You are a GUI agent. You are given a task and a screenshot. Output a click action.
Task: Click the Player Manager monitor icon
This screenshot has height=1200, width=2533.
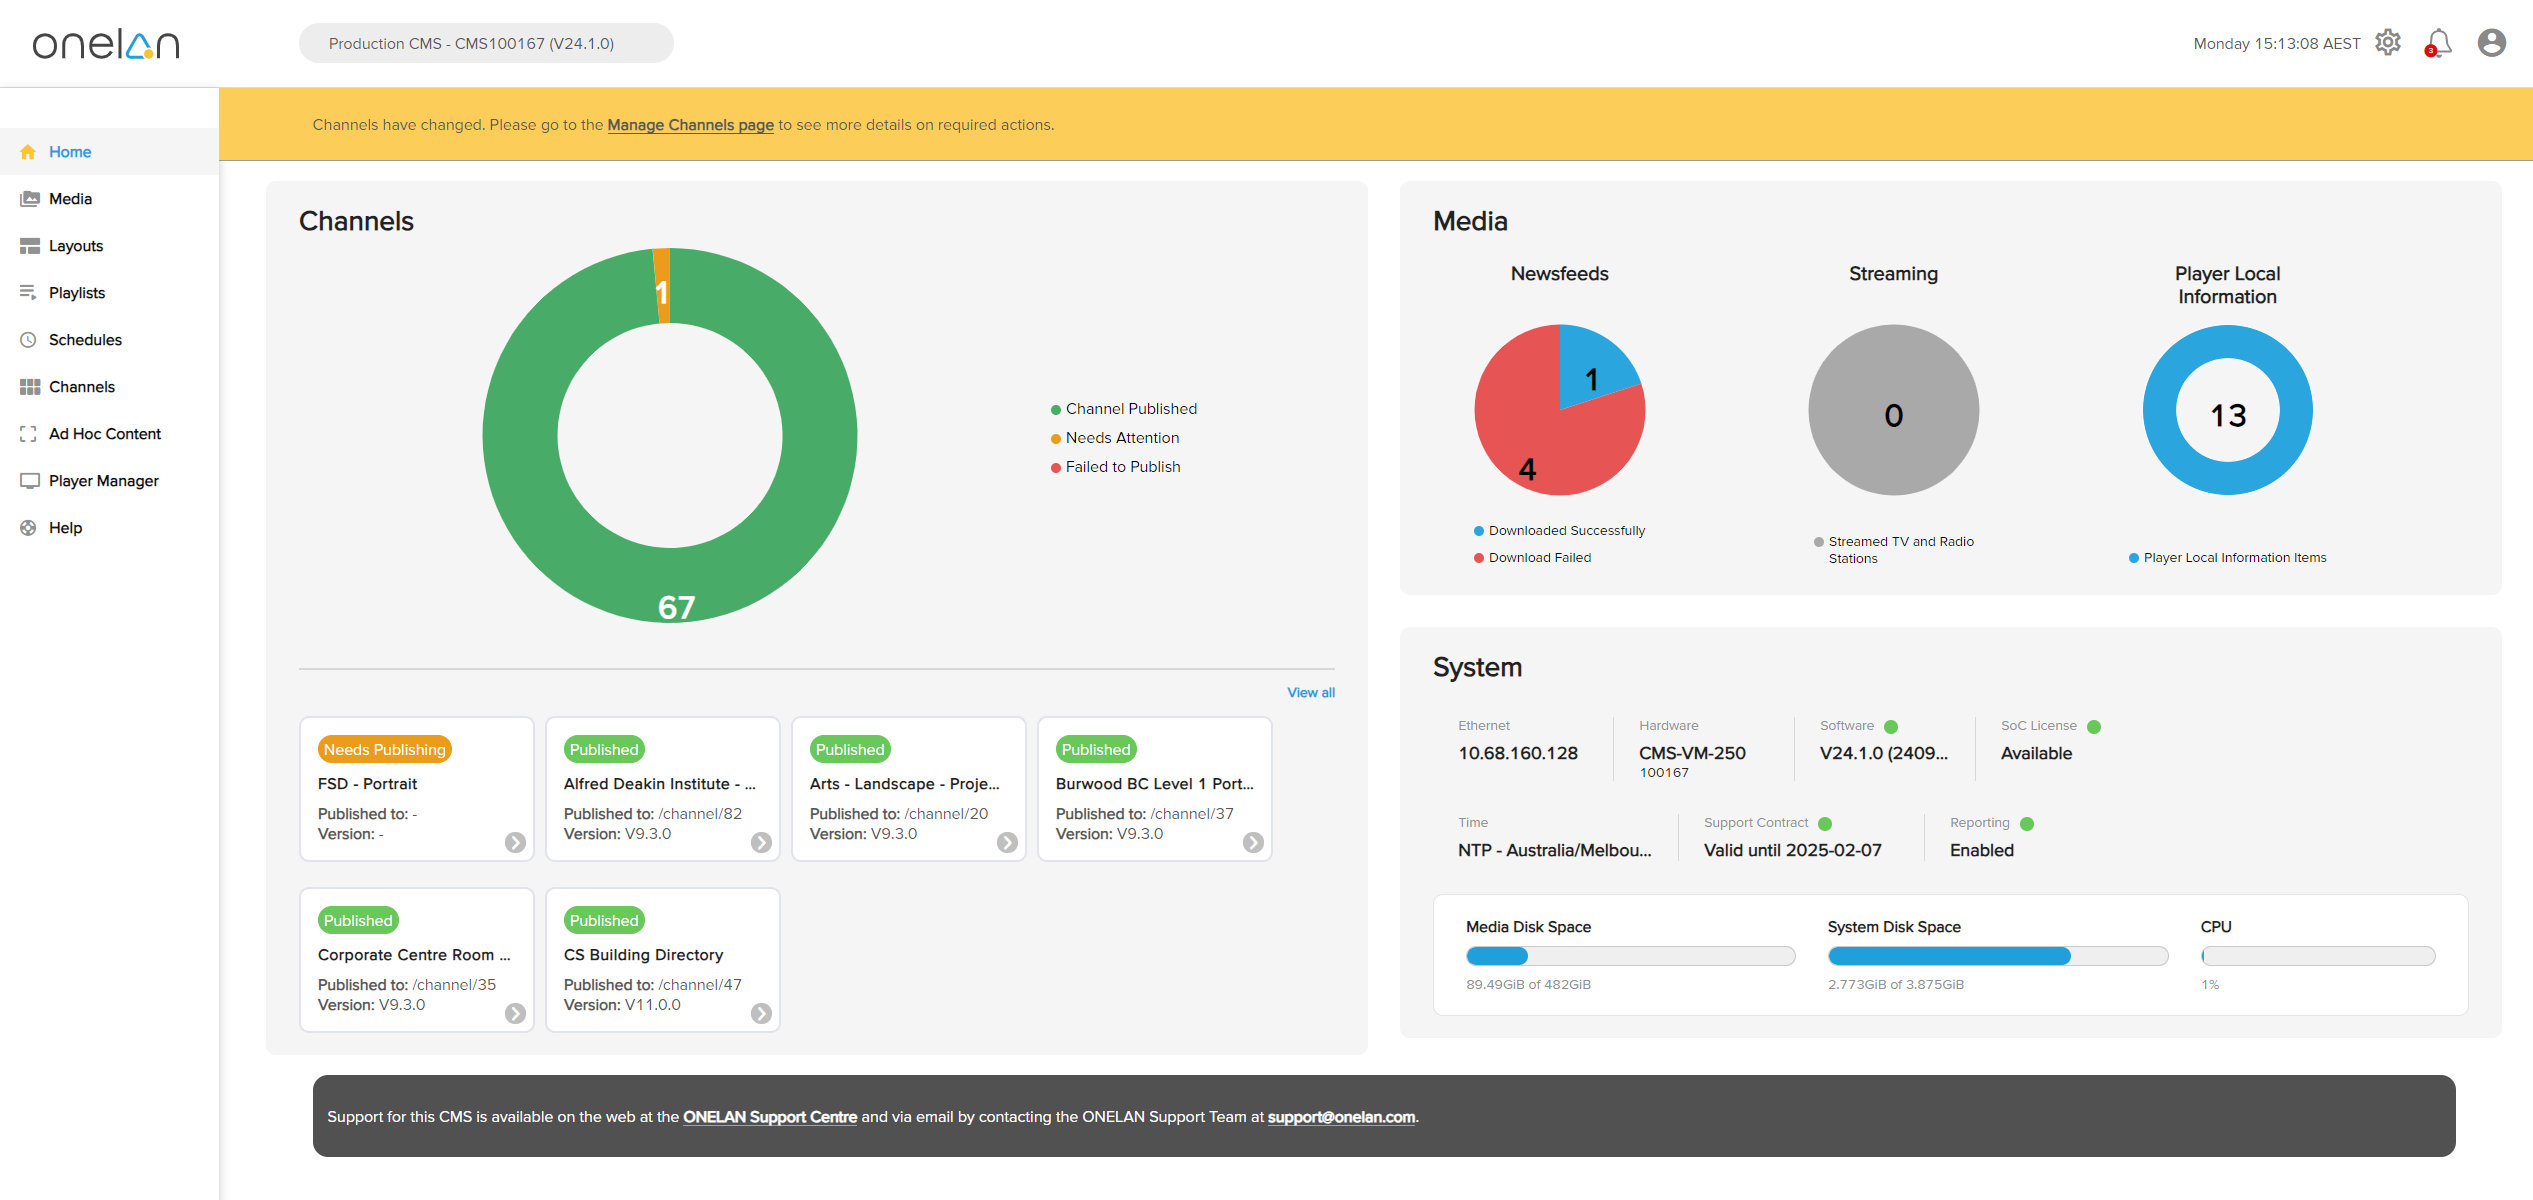pyautogui.click(x=29, y=481)
